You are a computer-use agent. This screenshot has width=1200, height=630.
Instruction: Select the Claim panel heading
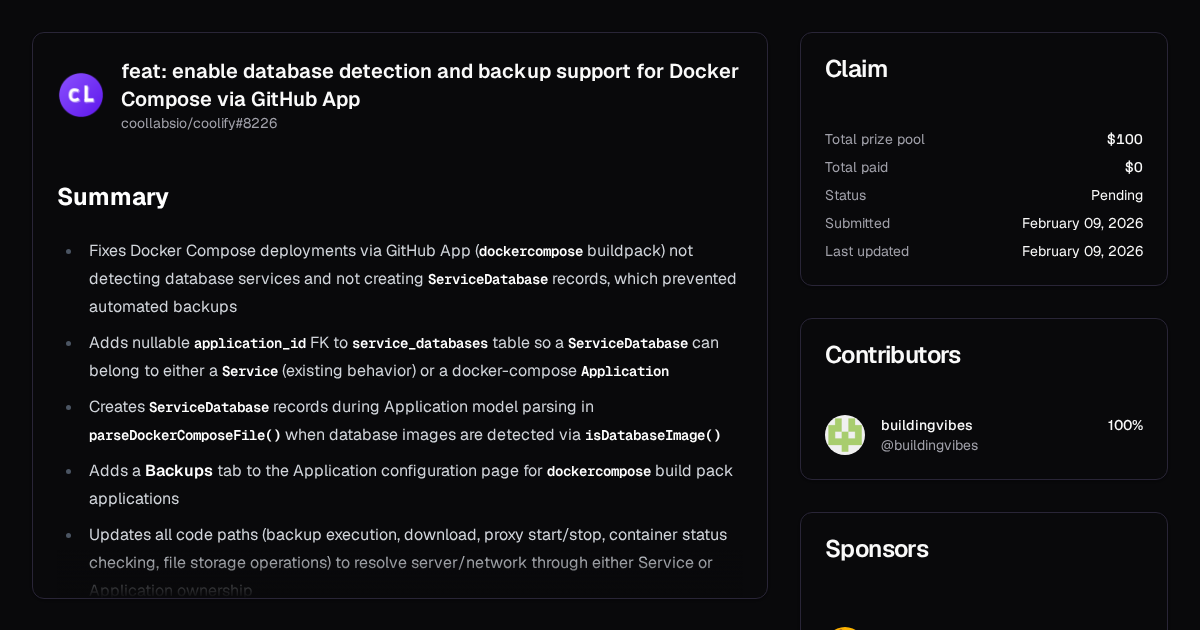(856, 69)
